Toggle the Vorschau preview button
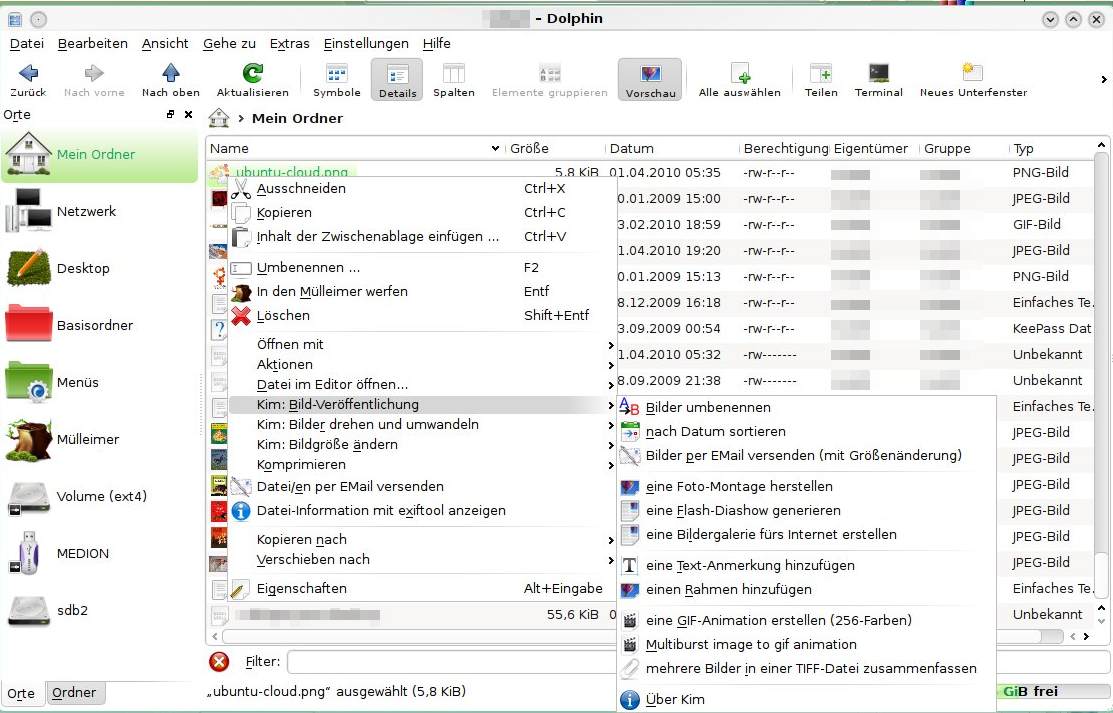Image resolution: width=1113 pixels, height=713 pixels. click(650, 80)
